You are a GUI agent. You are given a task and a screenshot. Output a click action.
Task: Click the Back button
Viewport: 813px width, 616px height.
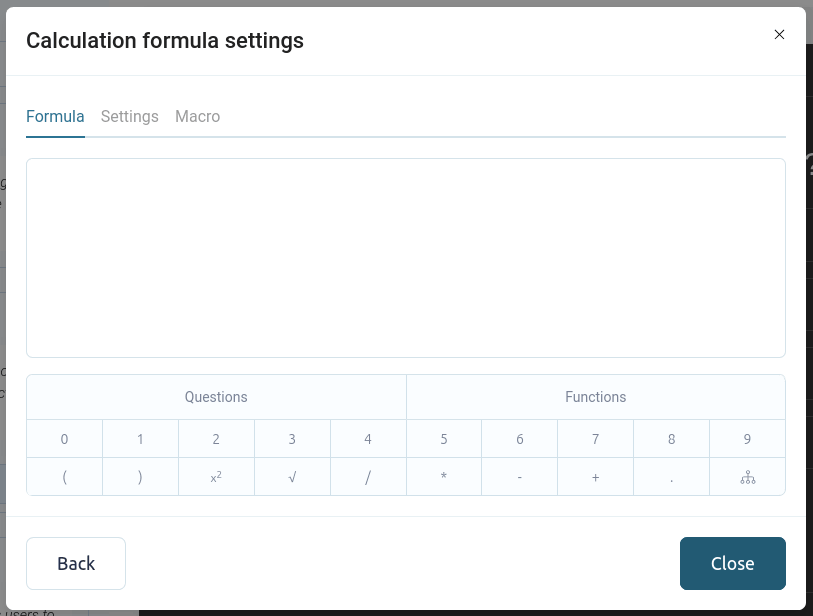click(x=76, y=564)
